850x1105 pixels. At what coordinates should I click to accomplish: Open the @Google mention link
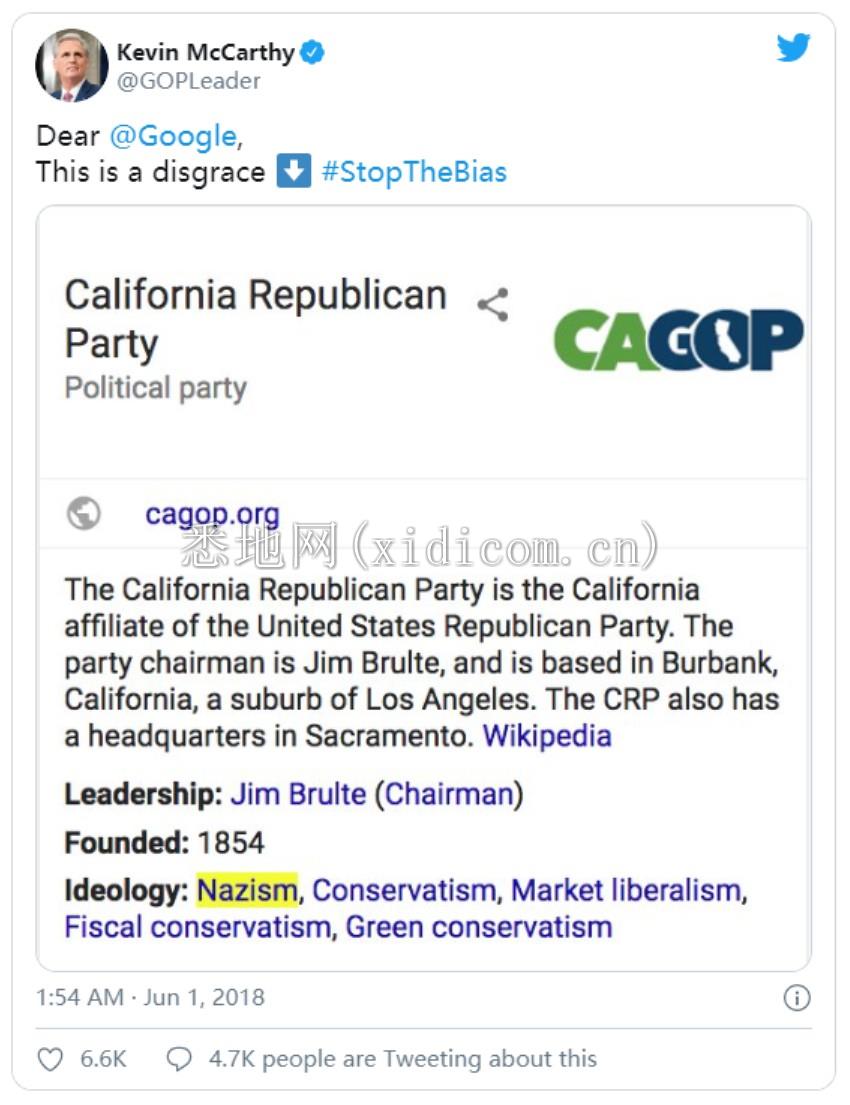(173, 136)
